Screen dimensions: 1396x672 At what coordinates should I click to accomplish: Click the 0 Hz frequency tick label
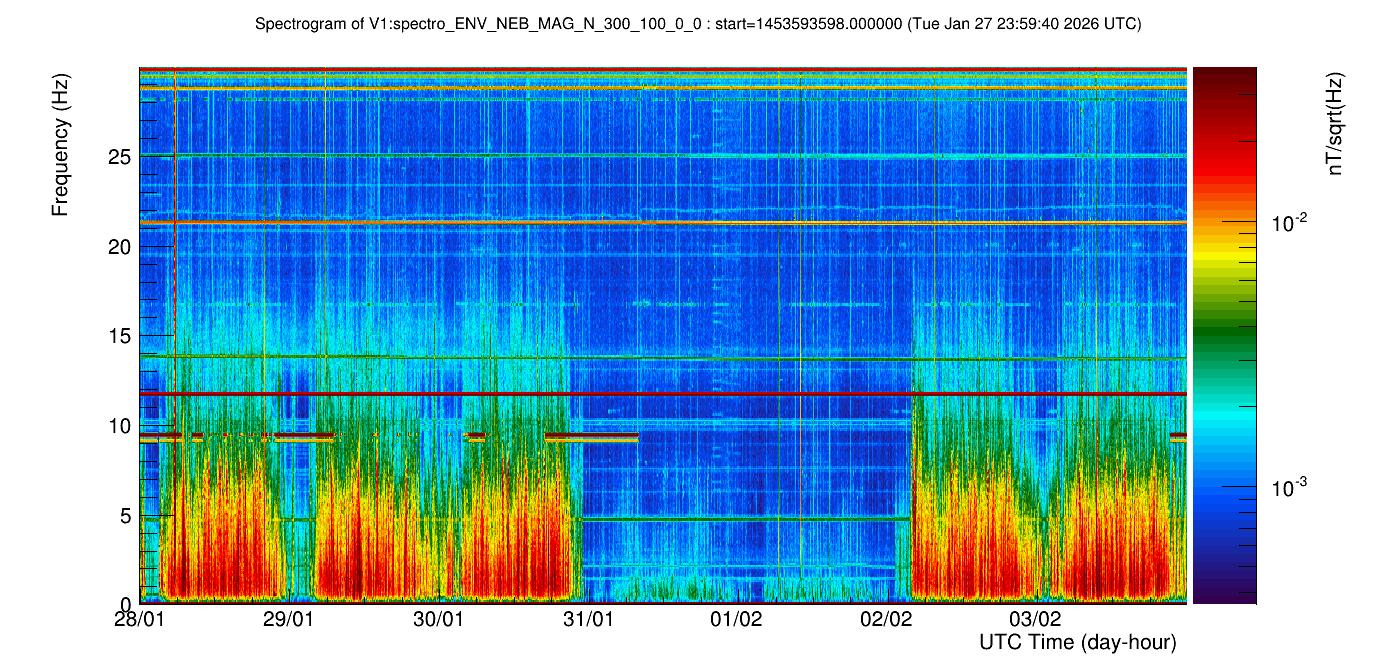coord(126,604)
